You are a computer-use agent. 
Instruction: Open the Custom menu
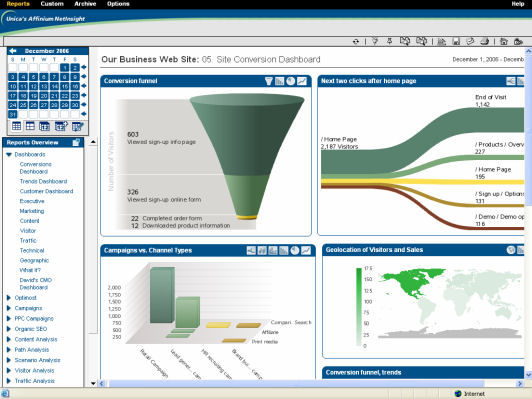click(x=52, y=4)
